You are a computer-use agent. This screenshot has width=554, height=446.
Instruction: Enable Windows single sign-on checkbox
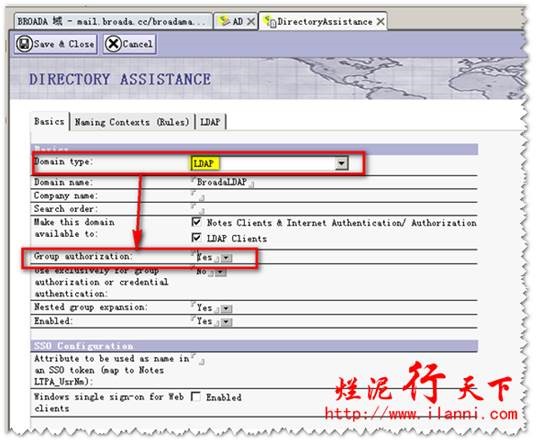coord(195,397)
